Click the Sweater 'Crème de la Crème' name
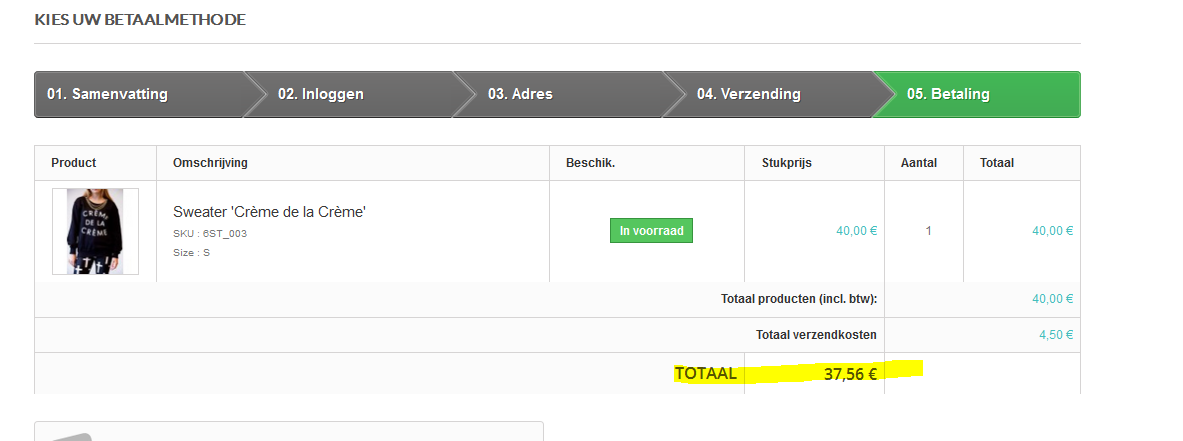This screenshot has height=441, width=1183. coord(269,212)
